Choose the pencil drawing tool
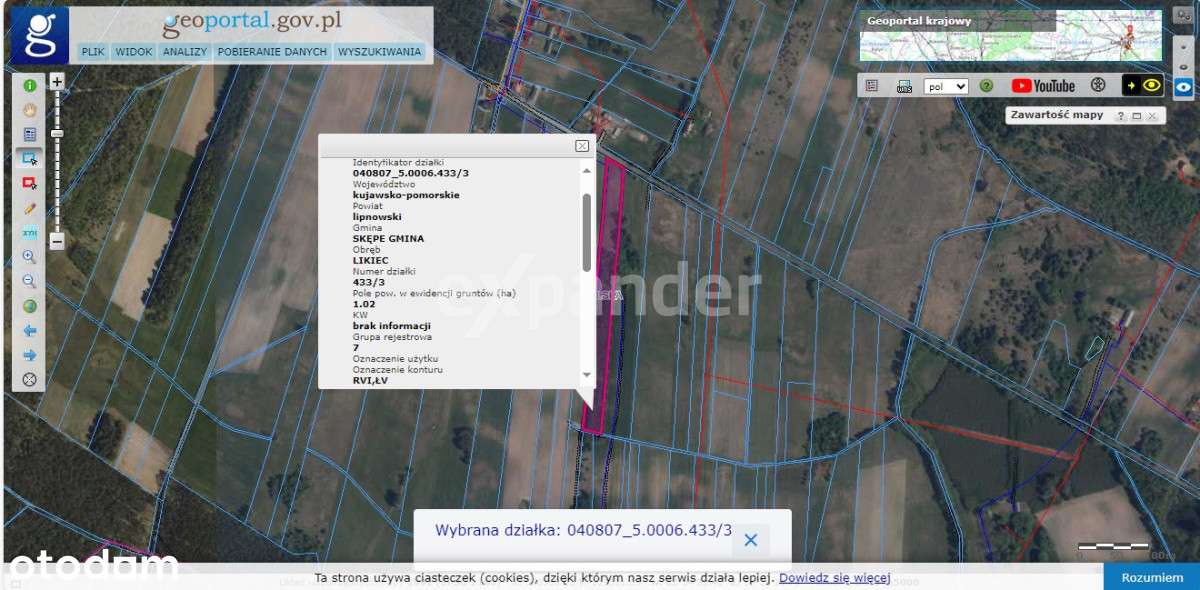This screenshot has width=1200, height=590. point(29,208)
